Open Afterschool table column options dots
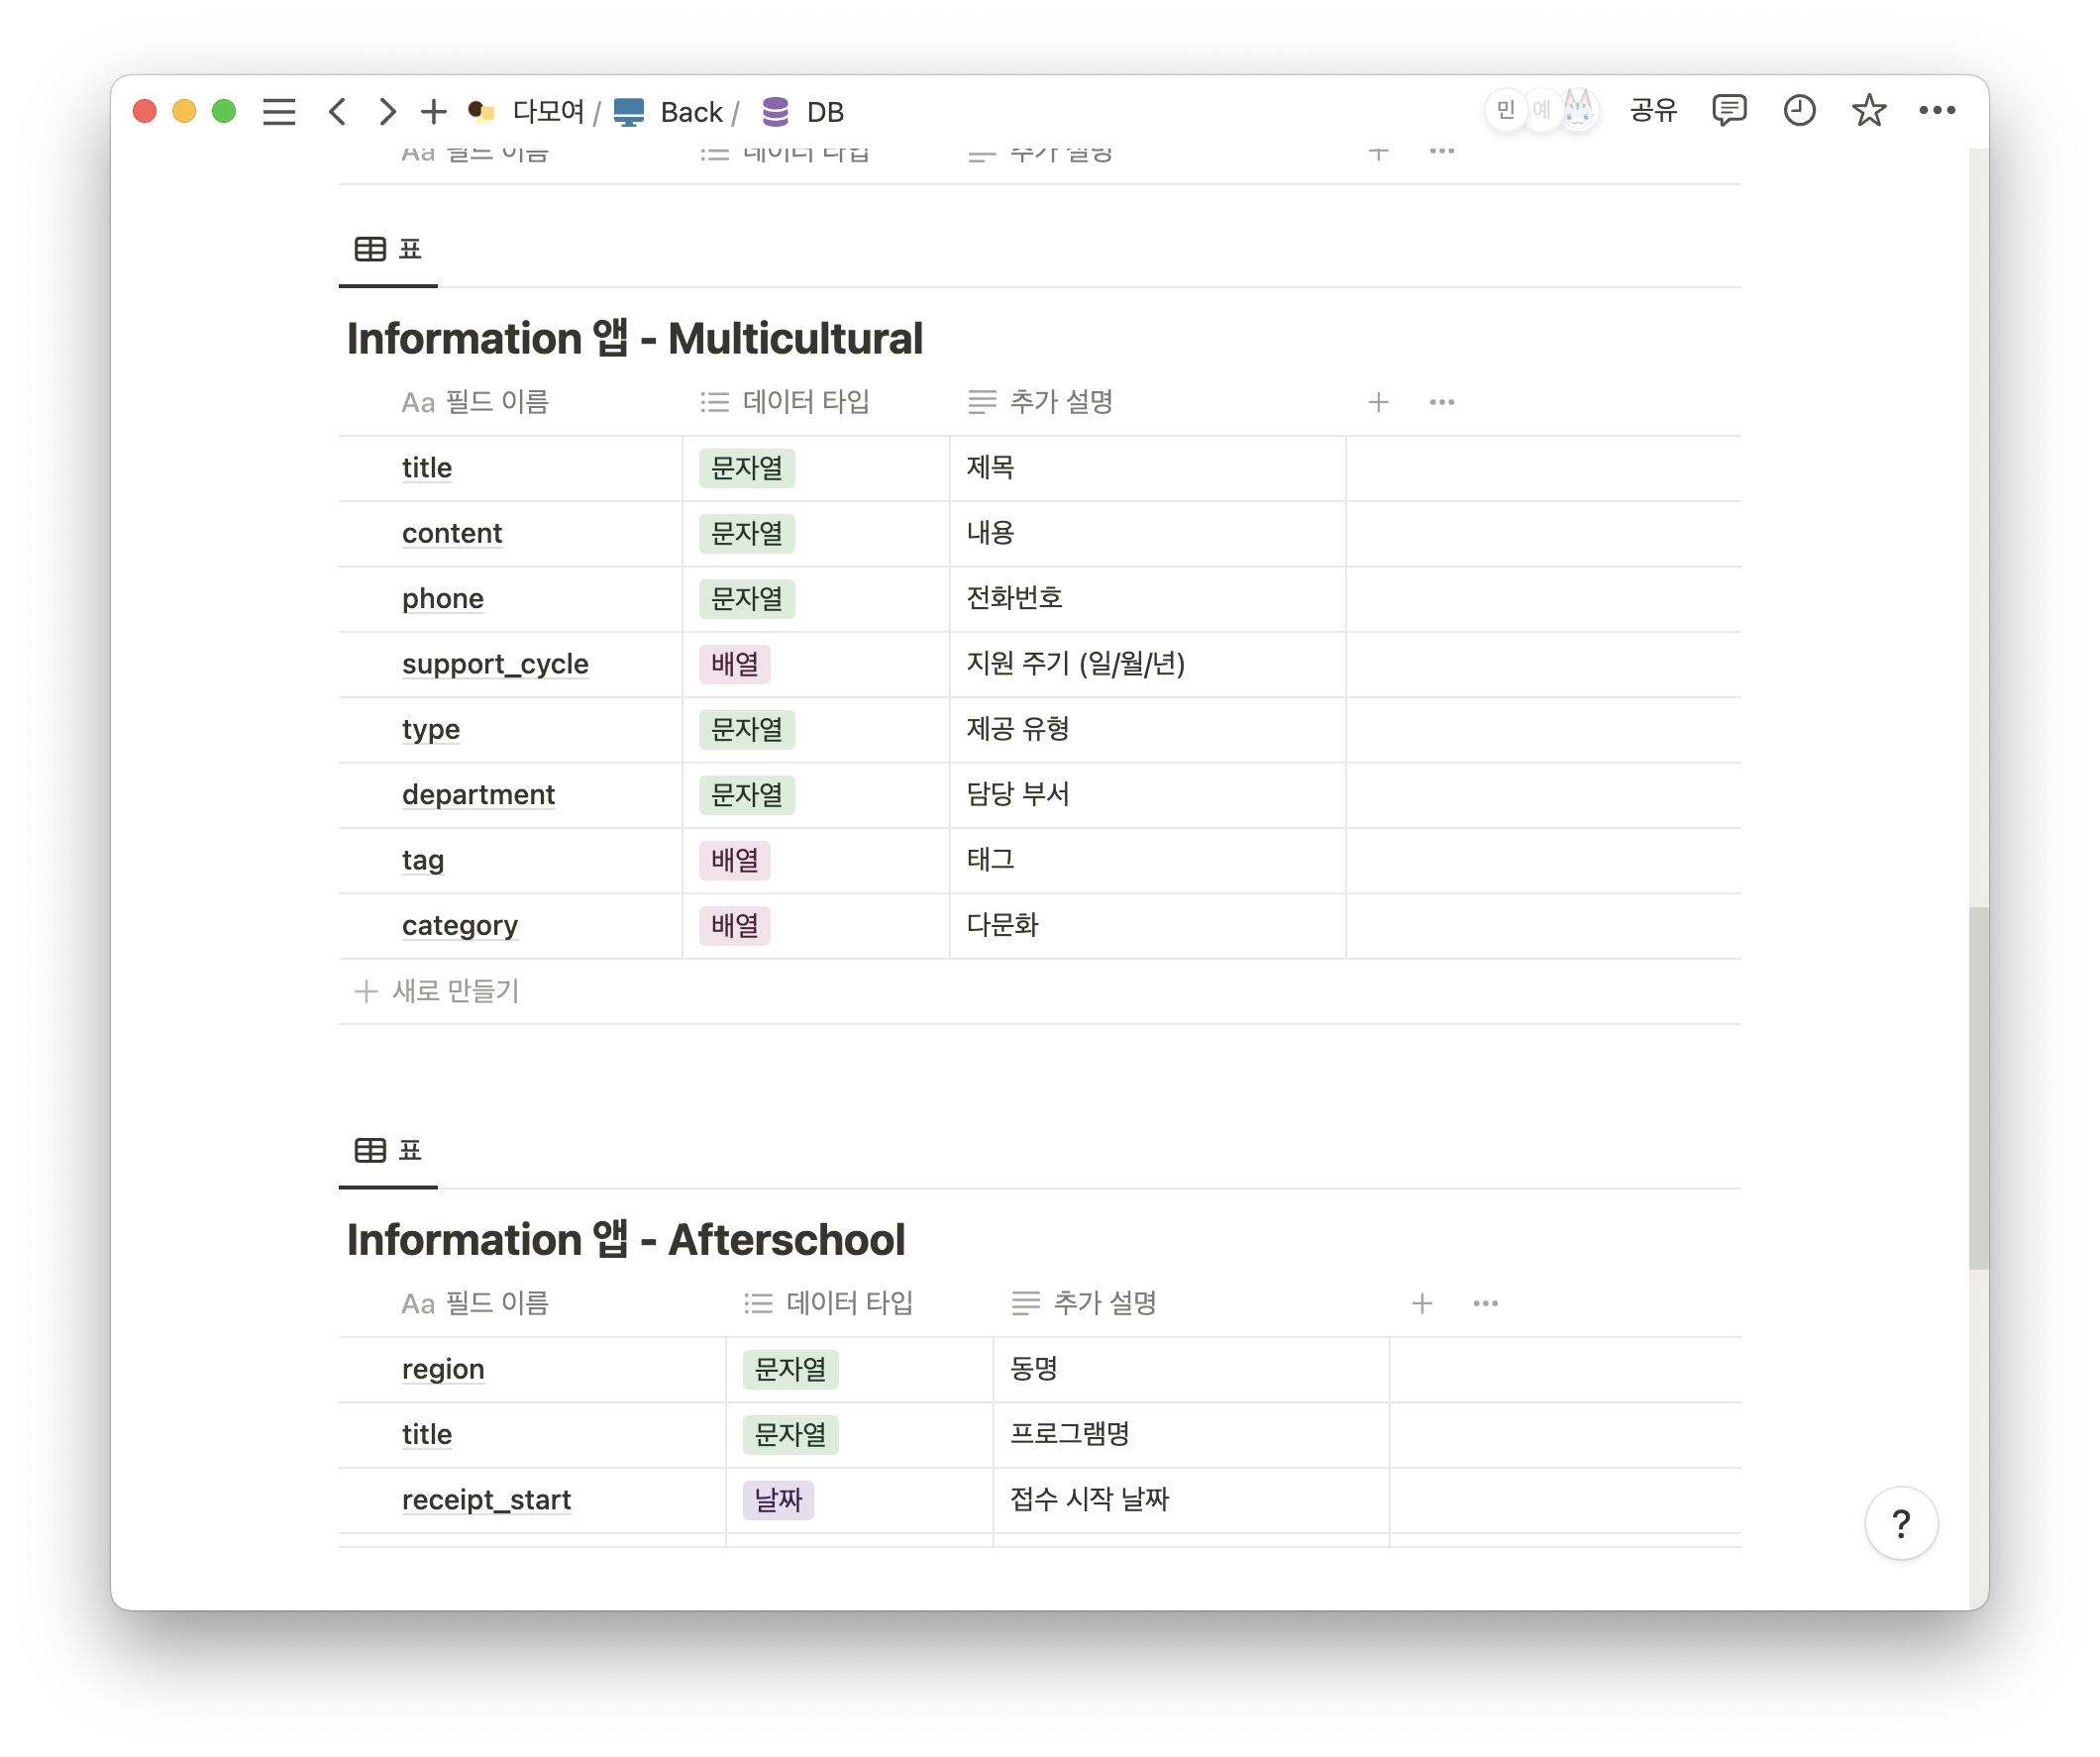The width and height of the screenshot is (2100, 1757). [x=1485, y=1303]
